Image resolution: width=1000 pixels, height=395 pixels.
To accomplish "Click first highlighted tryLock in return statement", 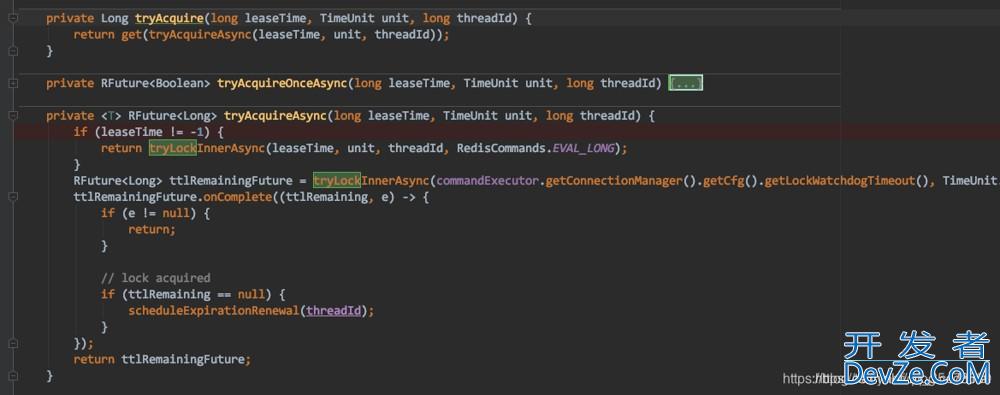I will [x=173, y=148].
